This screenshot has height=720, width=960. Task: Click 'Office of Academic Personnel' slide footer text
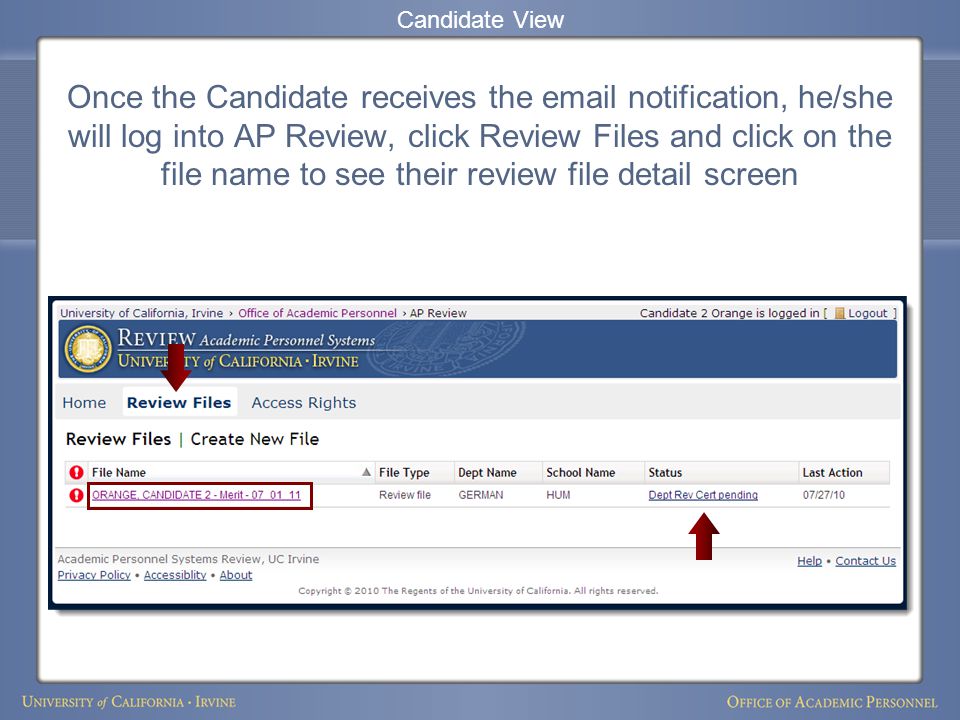832,702
